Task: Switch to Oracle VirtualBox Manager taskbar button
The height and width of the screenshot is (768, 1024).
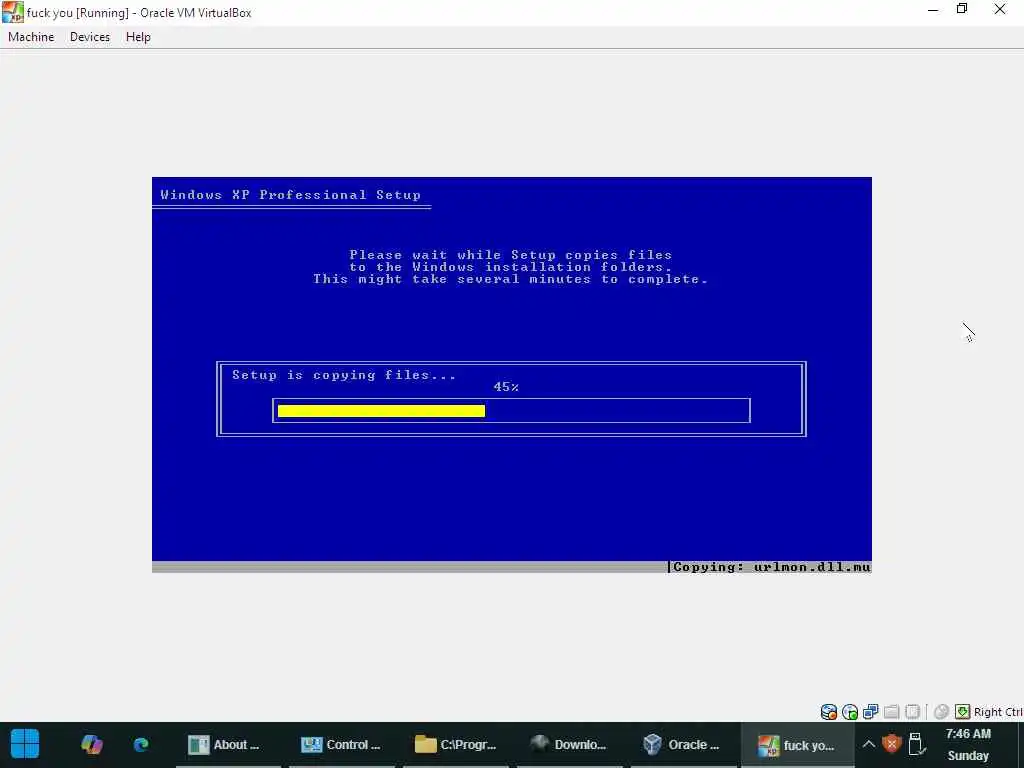Action: tap(682, 744)
